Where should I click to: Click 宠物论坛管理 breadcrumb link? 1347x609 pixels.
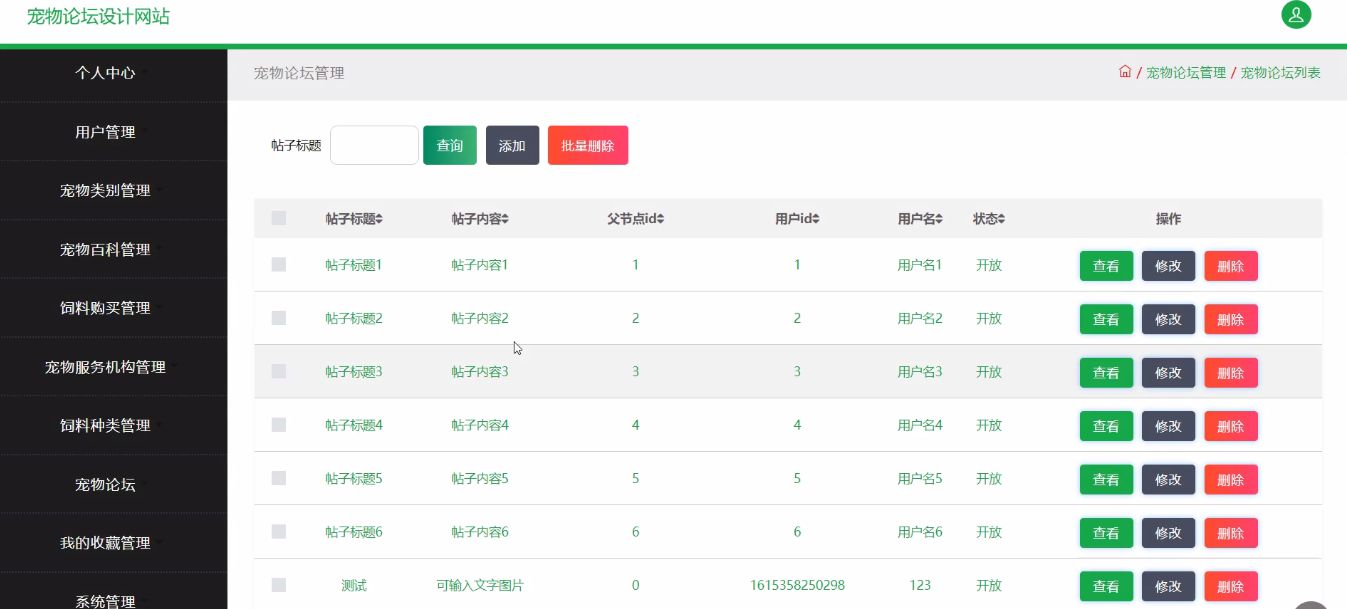tap(1185, 73)
